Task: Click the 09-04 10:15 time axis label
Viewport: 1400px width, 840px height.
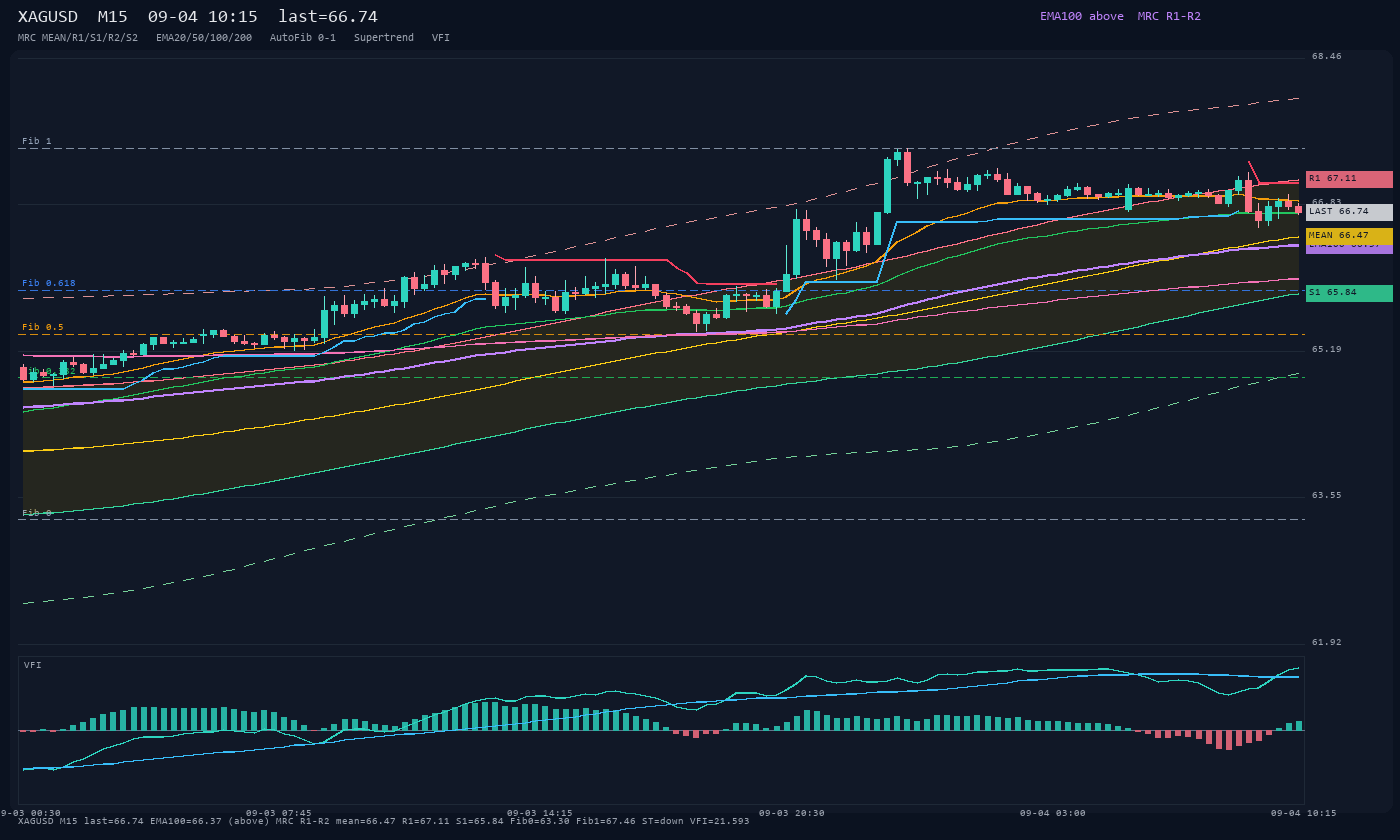Action: pyautogui.click(x=1304, y=813)
